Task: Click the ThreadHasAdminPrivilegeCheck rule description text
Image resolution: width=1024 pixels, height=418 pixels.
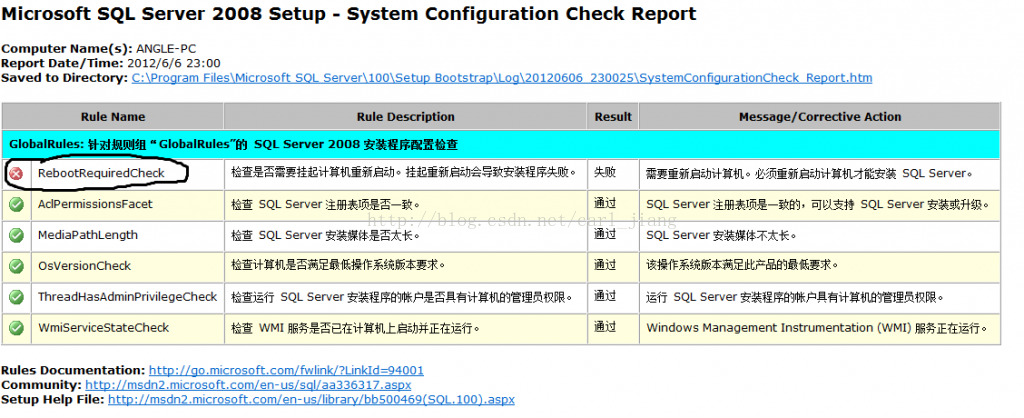Action: (x=403, y=297)
